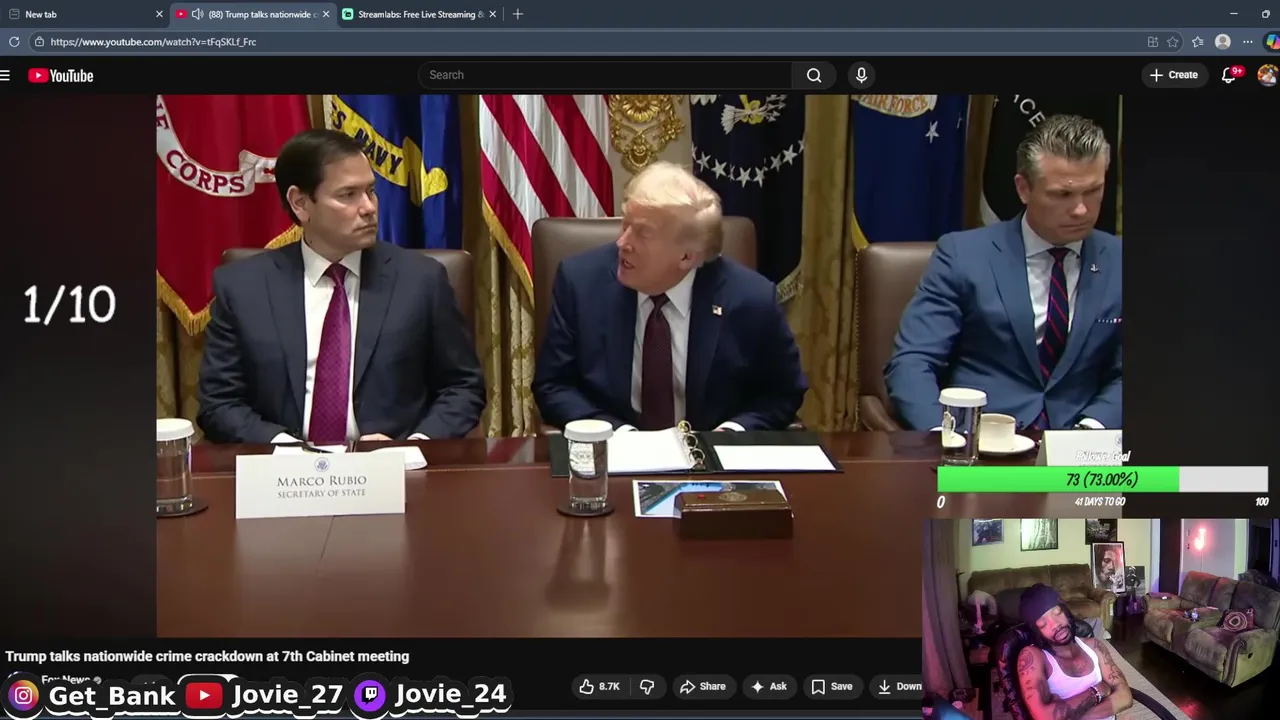
Task: View site information lock icon in address bar
Action: [38, 42]
